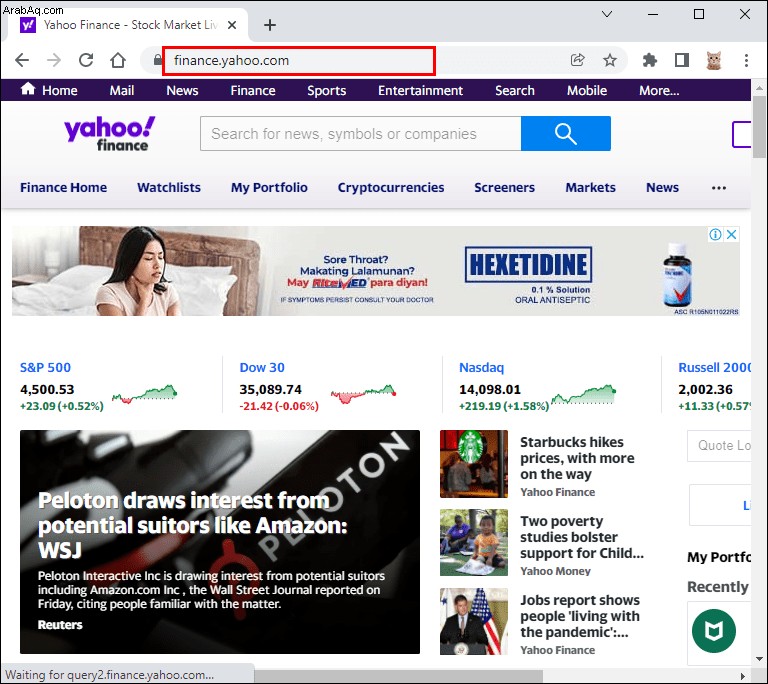Open the Screeners section
The width and height of the screenshot is (768, 684).
pos(504,187)
